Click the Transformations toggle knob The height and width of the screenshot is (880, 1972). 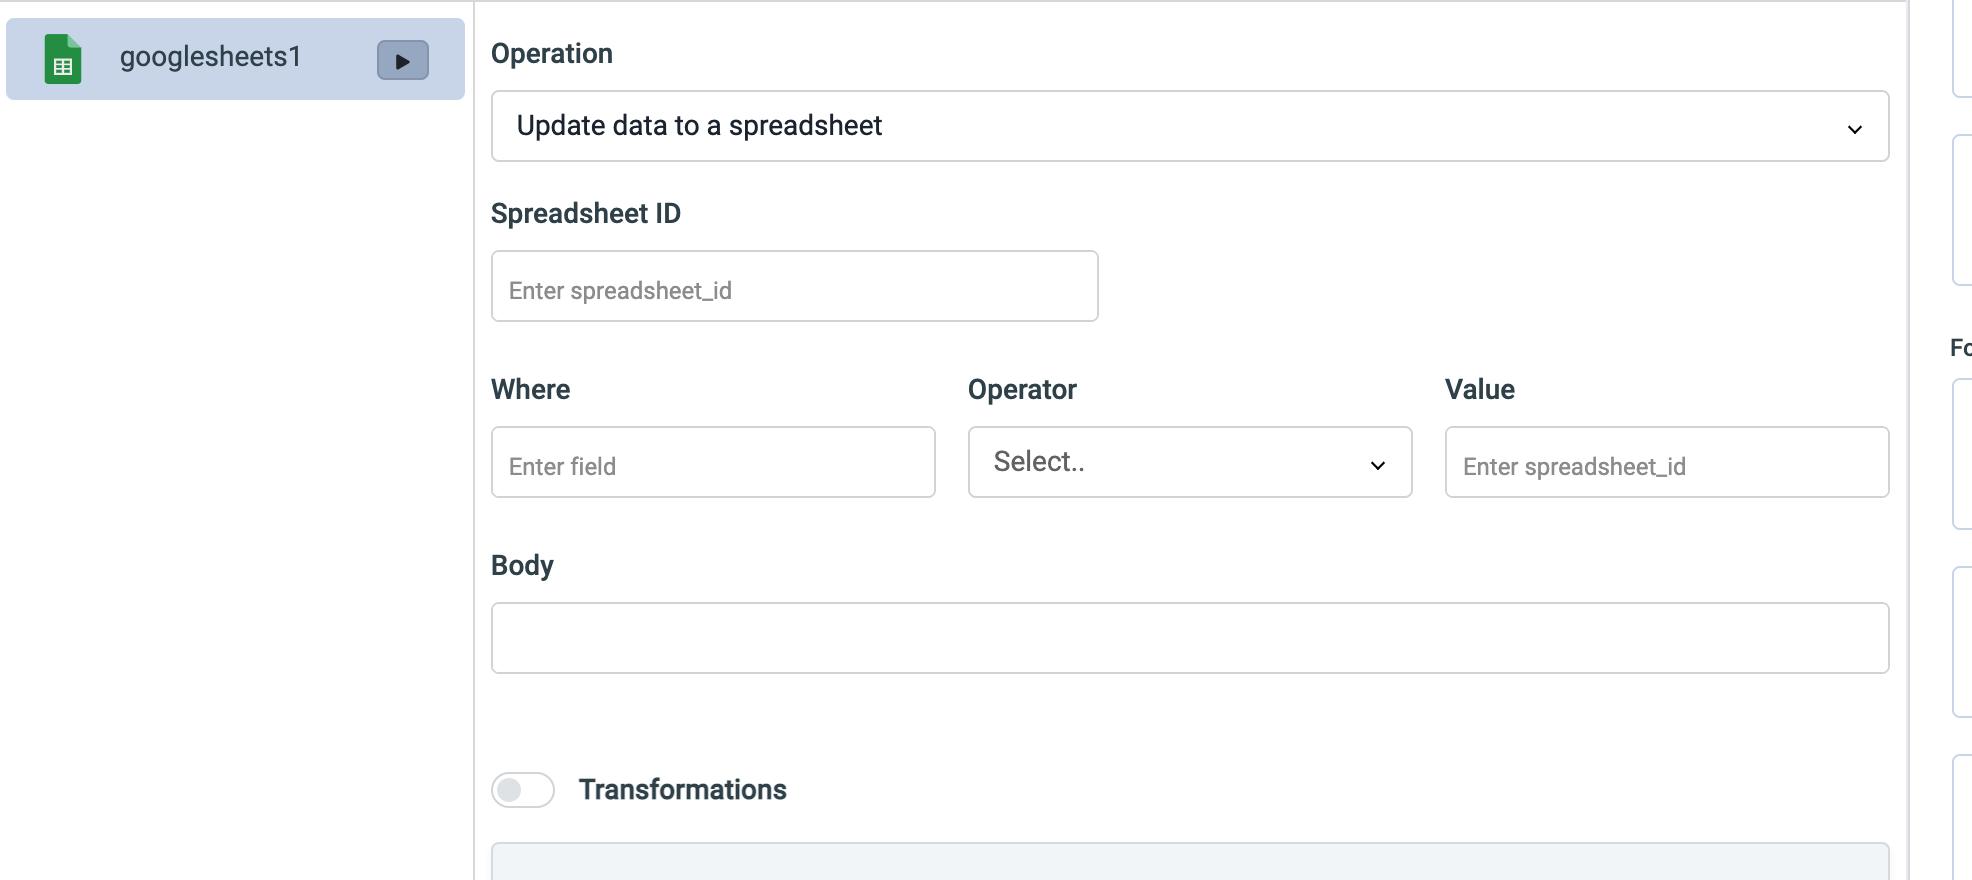[x=512, y=790]
